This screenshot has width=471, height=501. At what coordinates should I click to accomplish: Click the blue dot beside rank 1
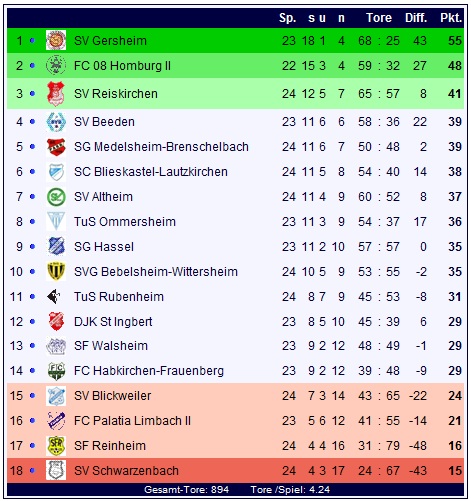coord(32,40)
